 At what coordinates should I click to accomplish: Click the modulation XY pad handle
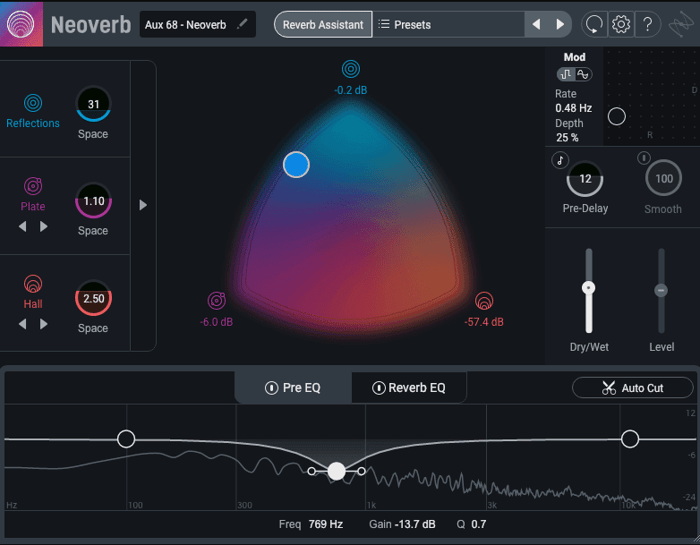[x=617, y=116]
